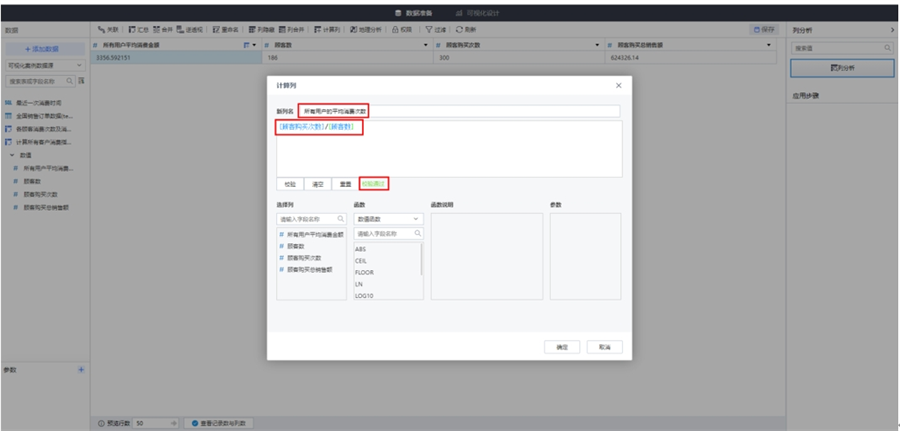Click the 关联 (join) toolbar icon
The height and width of the screenshot is (431, 900).
[106, 29]
